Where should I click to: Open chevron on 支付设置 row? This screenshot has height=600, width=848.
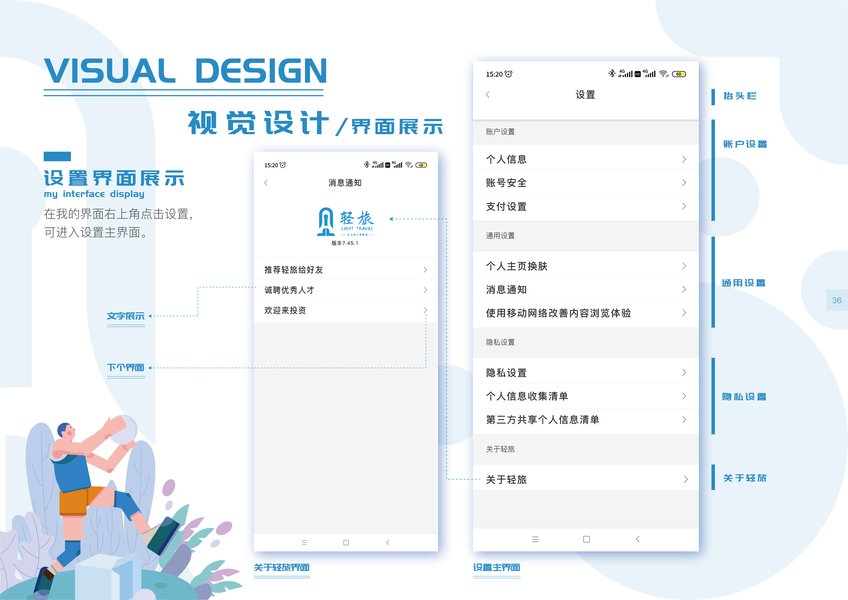pyautogui.click(x=684, y=206)
